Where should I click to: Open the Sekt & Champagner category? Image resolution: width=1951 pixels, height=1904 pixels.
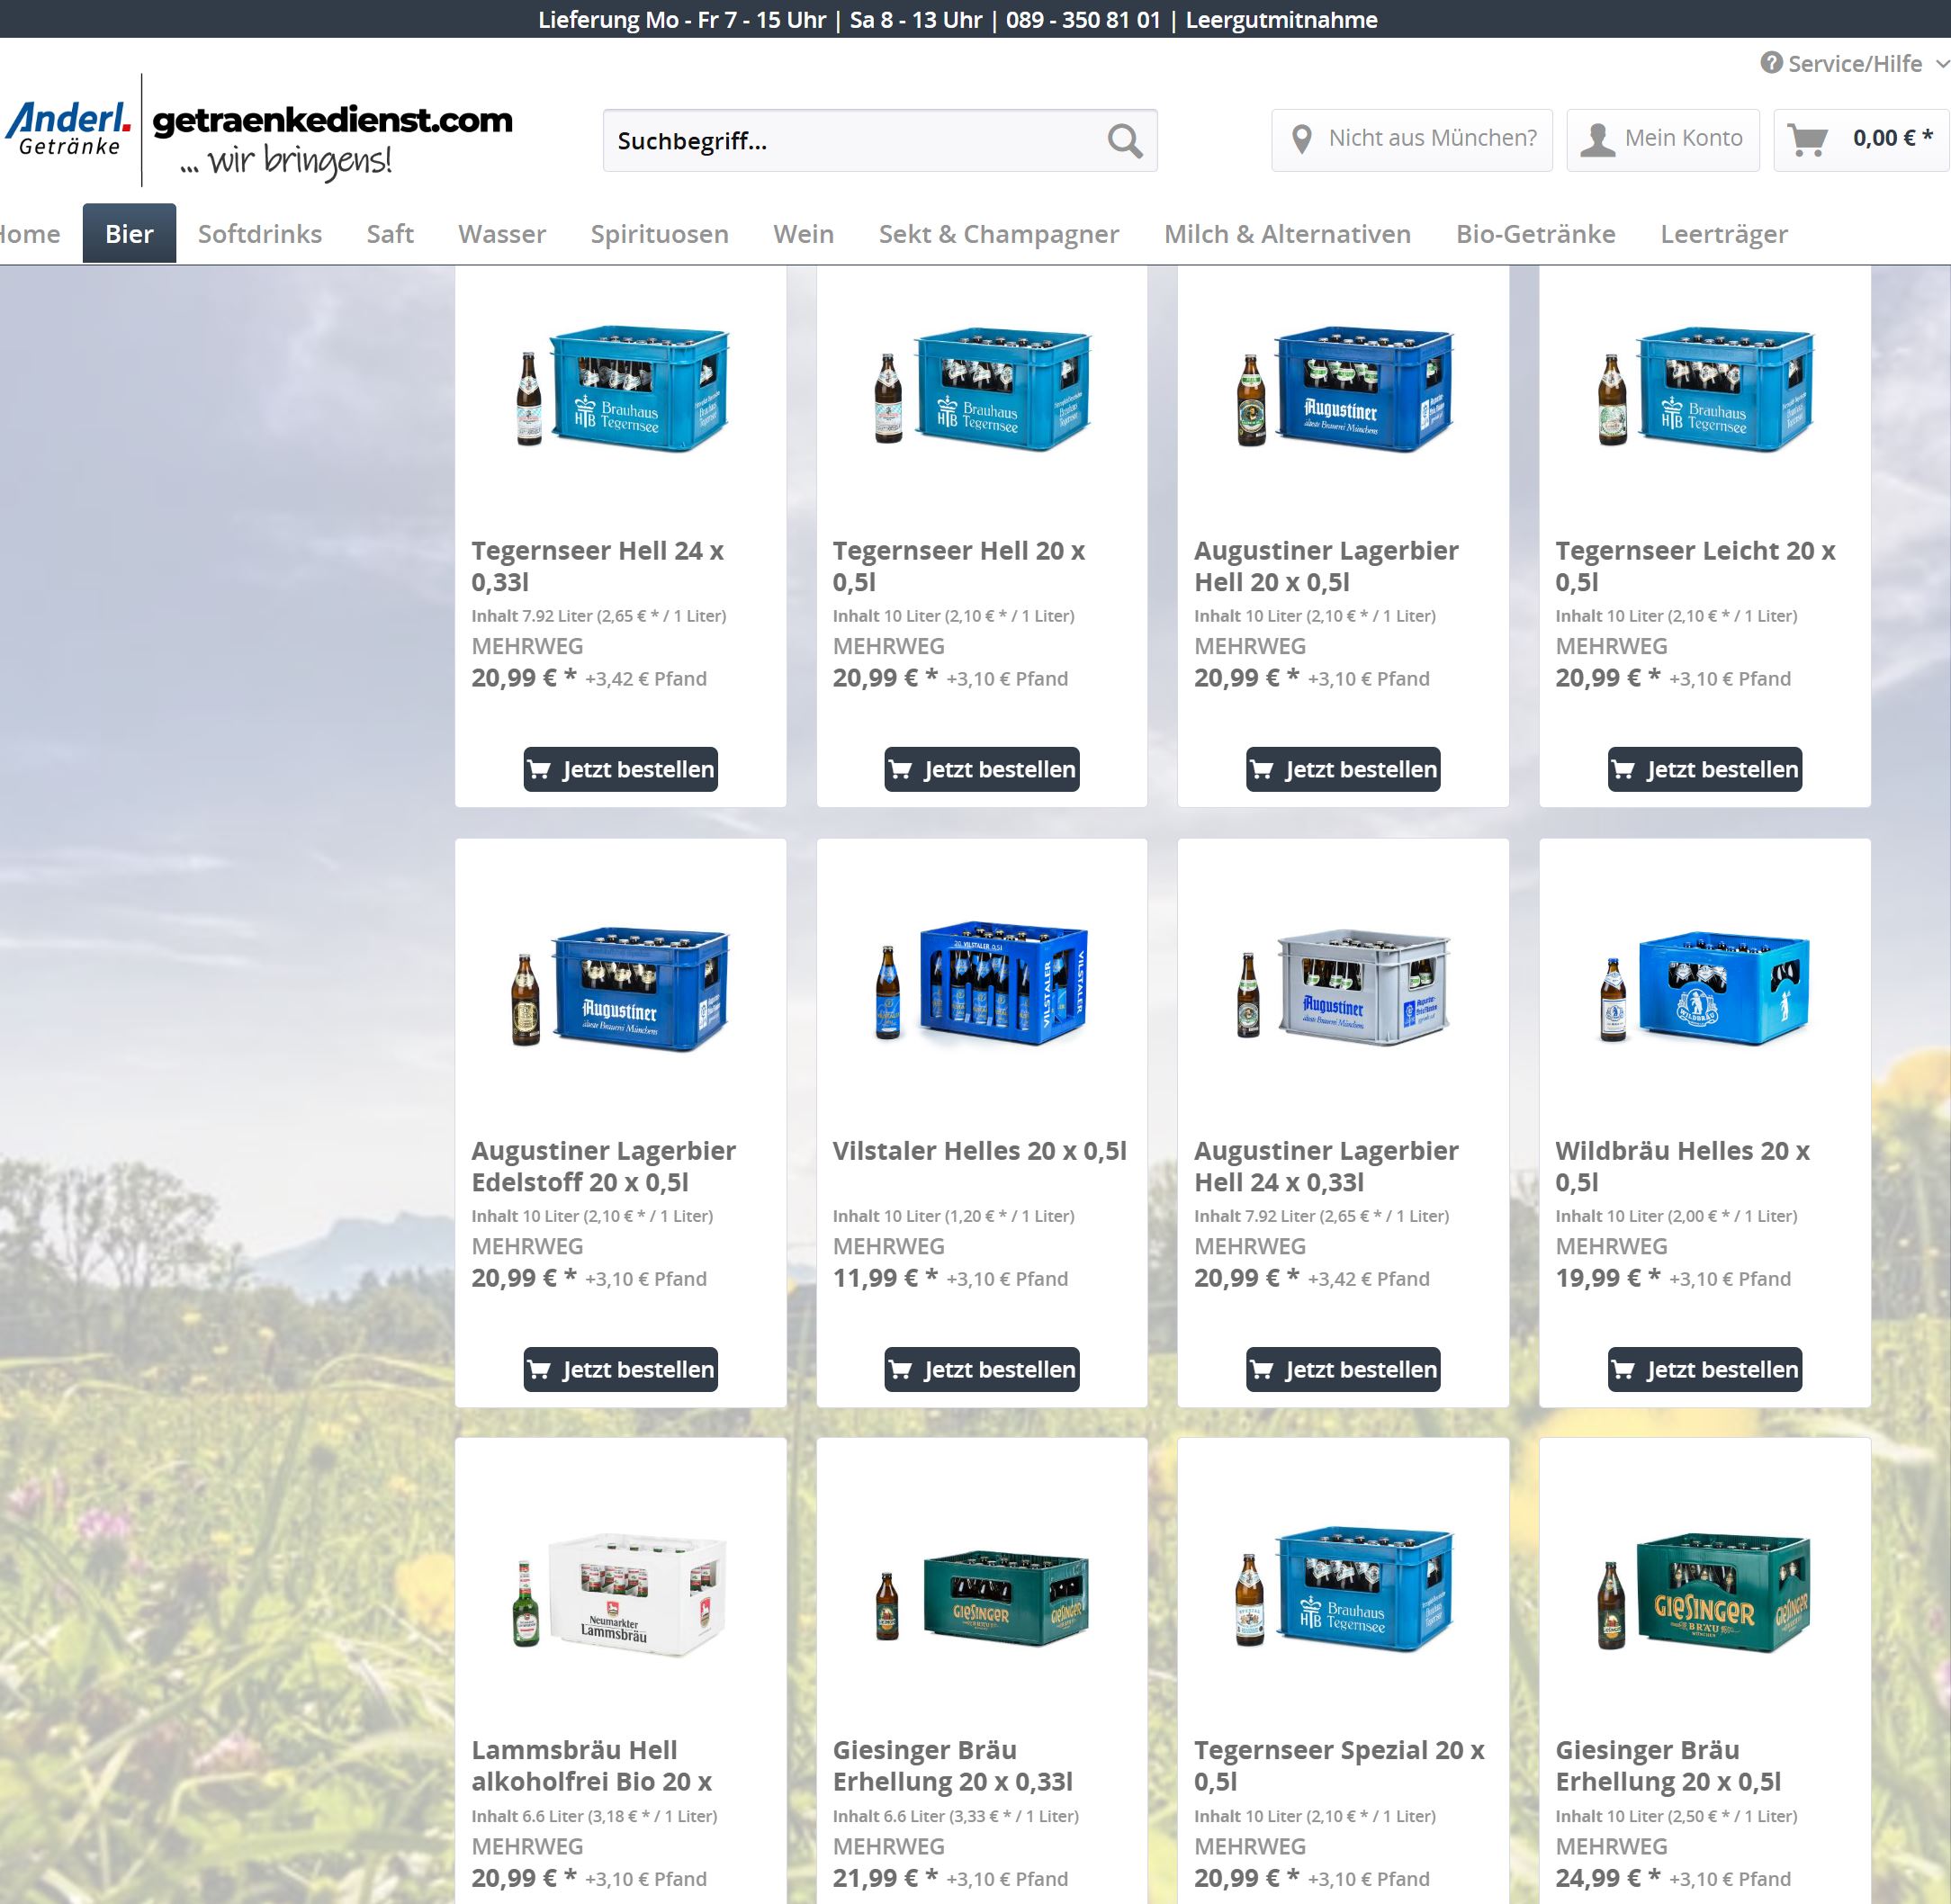[x=999, y=233]
